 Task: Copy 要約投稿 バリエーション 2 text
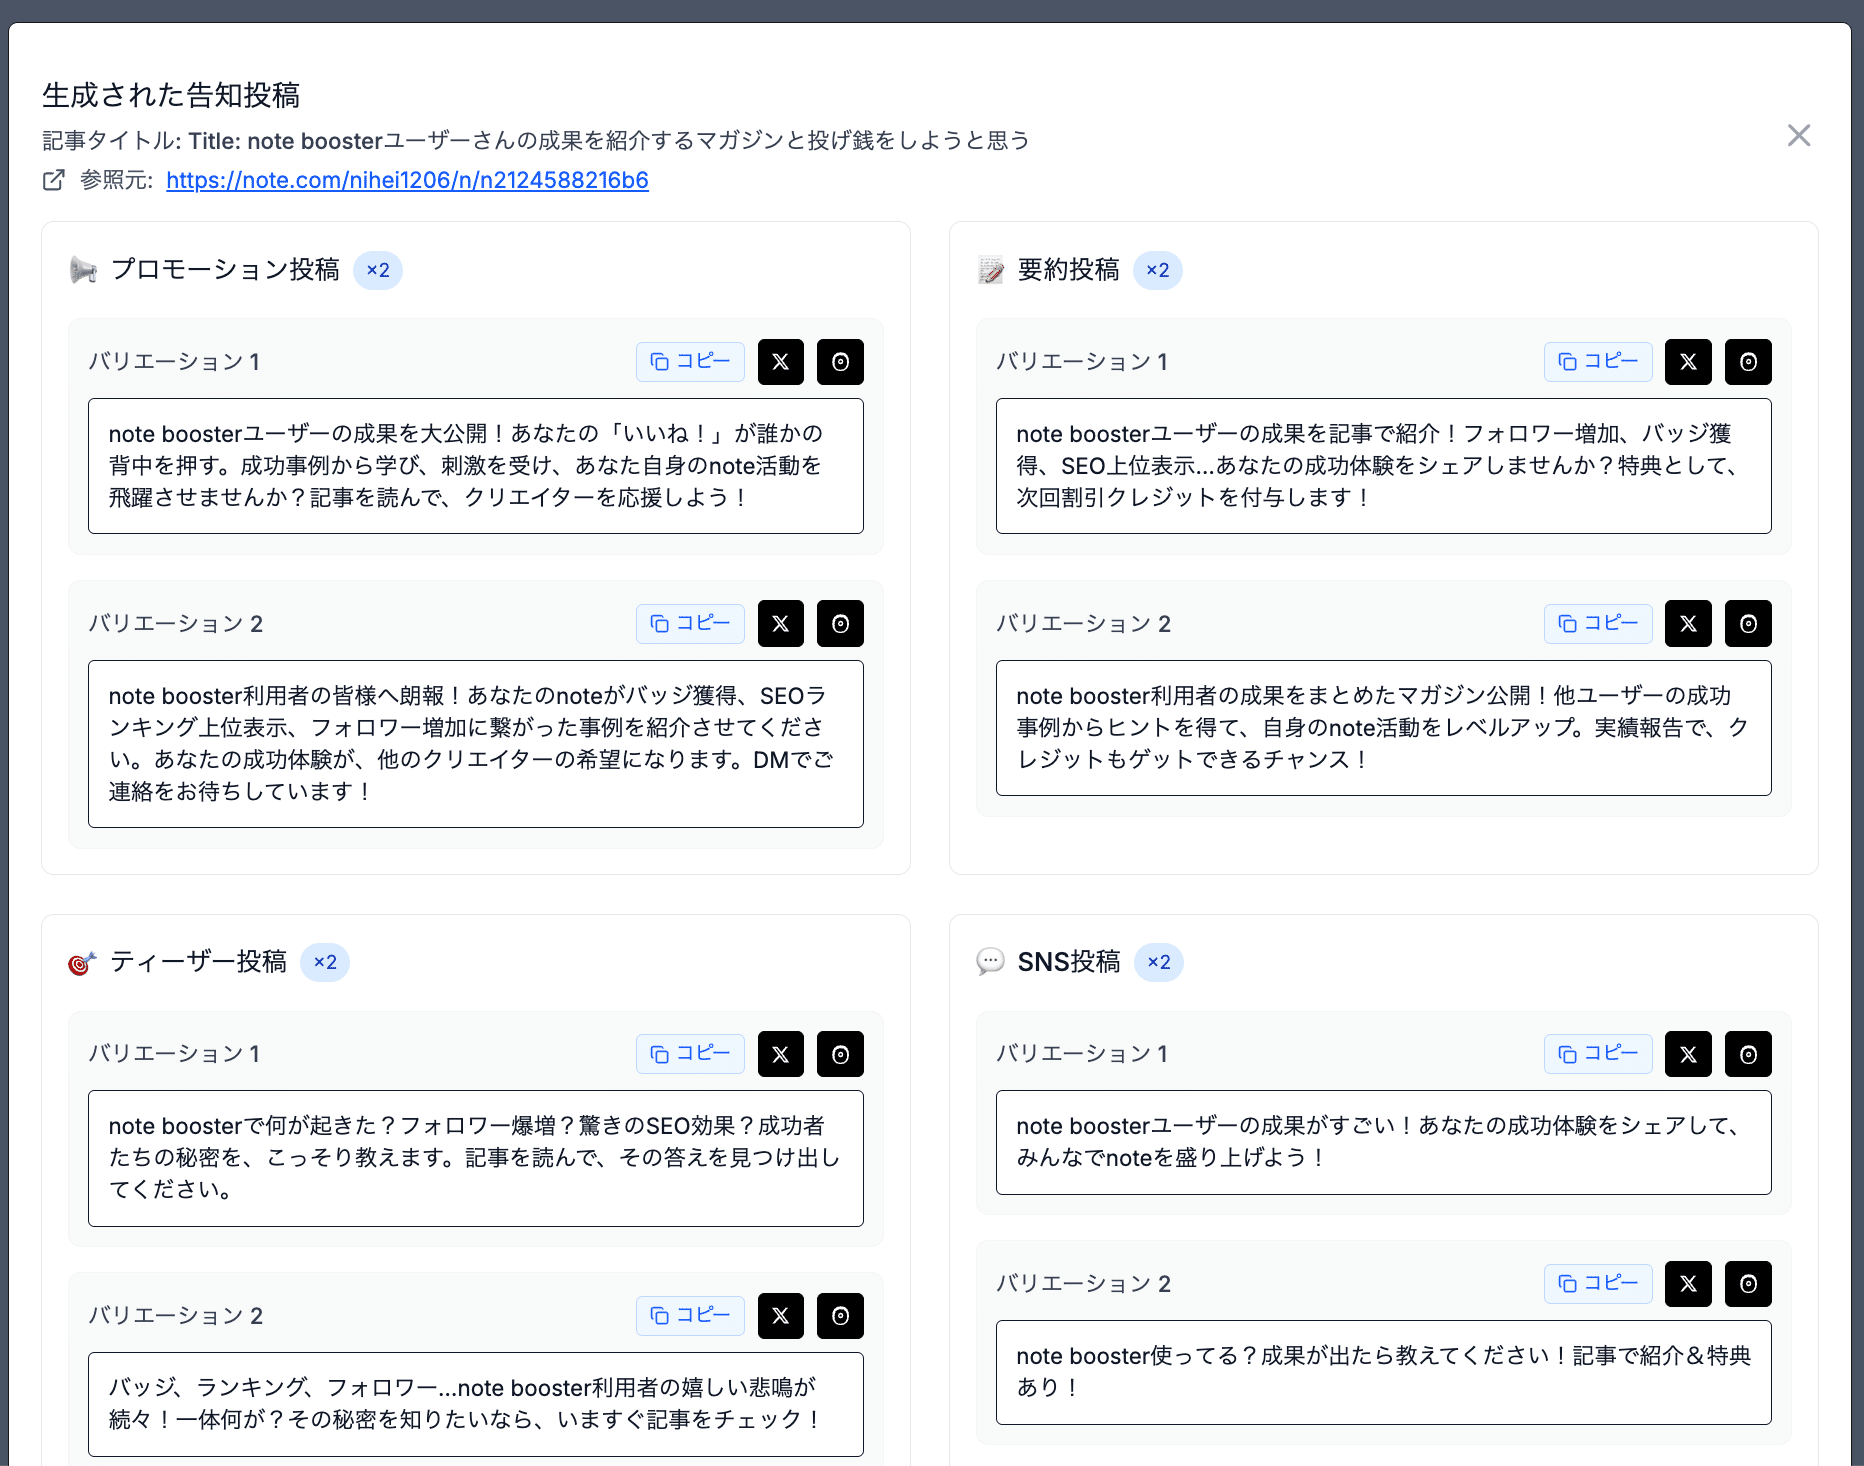1598,624
